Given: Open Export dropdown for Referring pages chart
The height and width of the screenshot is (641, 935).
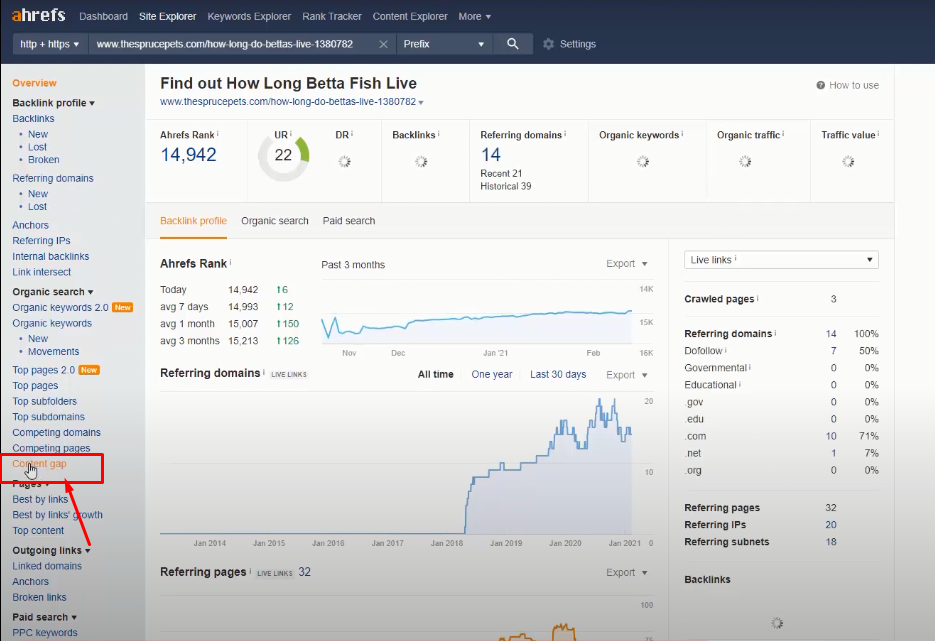Looking at the screenshot, I should 627,572.
